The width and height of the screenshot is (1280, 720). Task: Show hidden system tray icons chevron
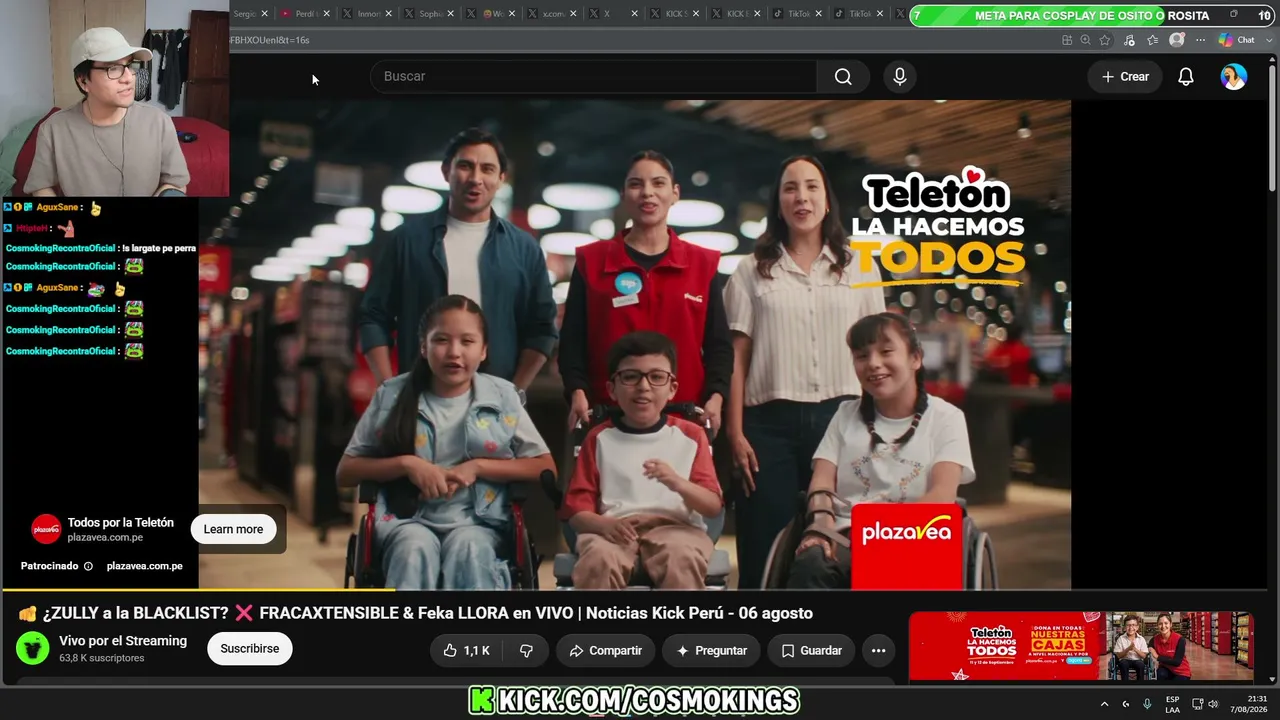pos(1104,704)
